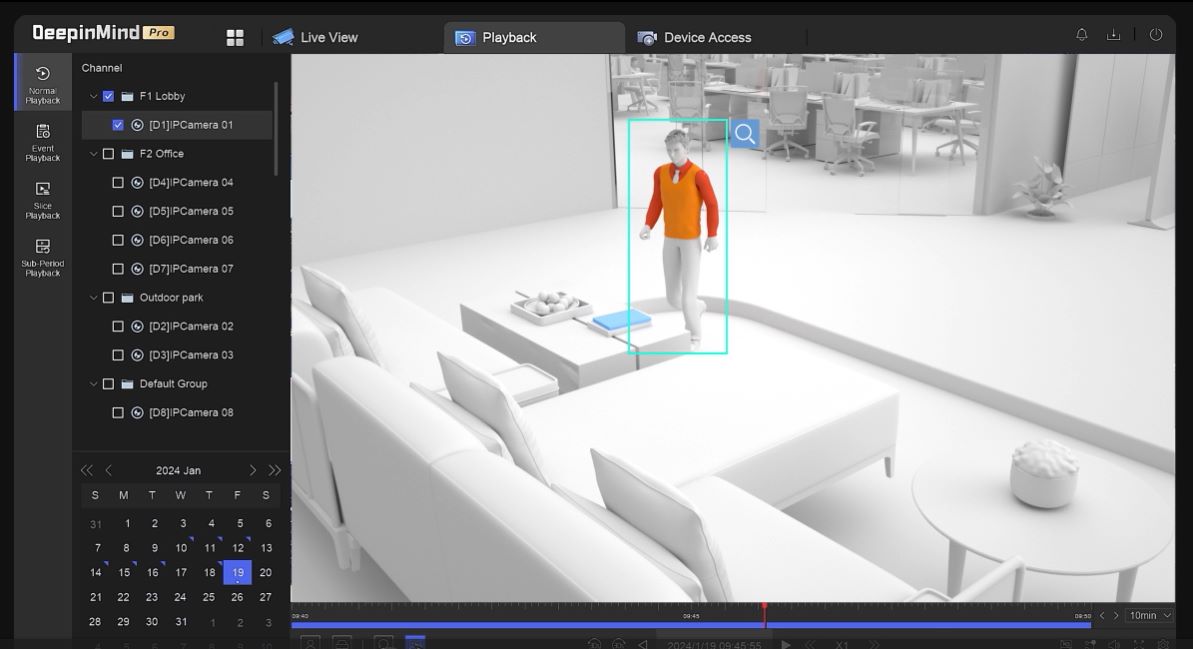Open the four-square app grid menu

[235, 38]
